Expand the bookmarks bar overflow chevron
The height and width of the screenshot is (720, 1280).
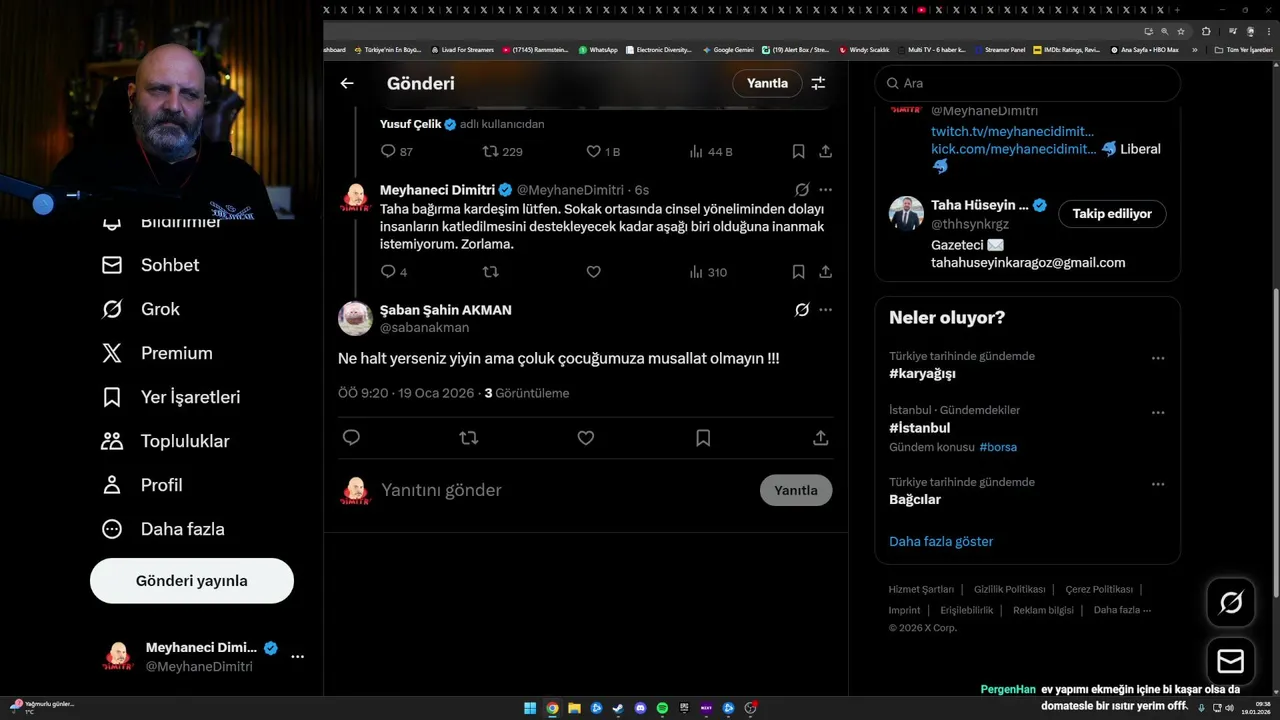click(1194, 49)
